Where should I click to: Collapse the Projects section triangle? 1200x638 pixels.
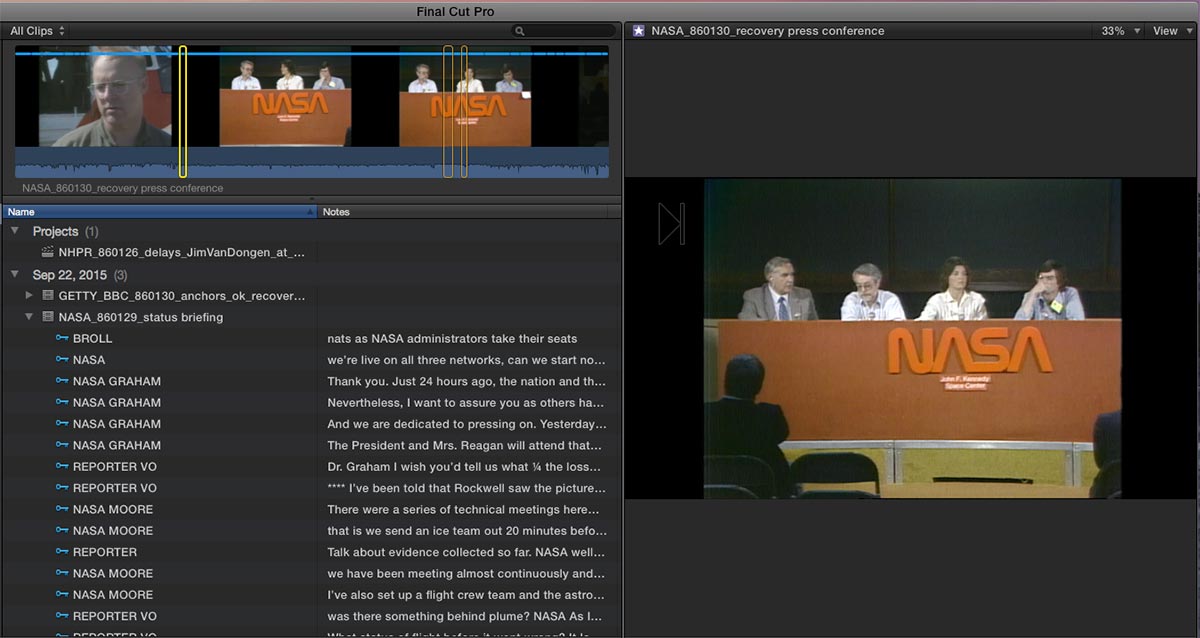[x=15, y=231]
